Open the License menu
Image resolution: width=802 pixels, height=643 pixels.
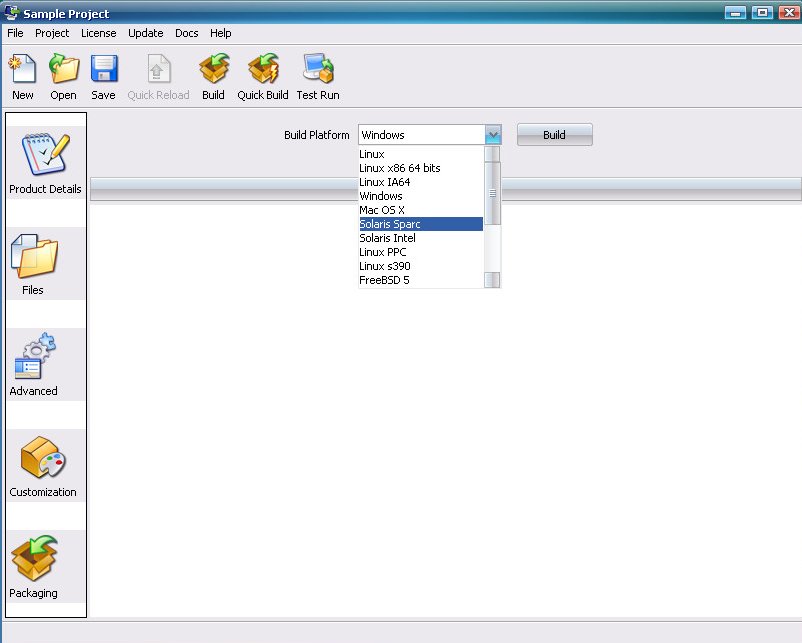pos(99,33)
